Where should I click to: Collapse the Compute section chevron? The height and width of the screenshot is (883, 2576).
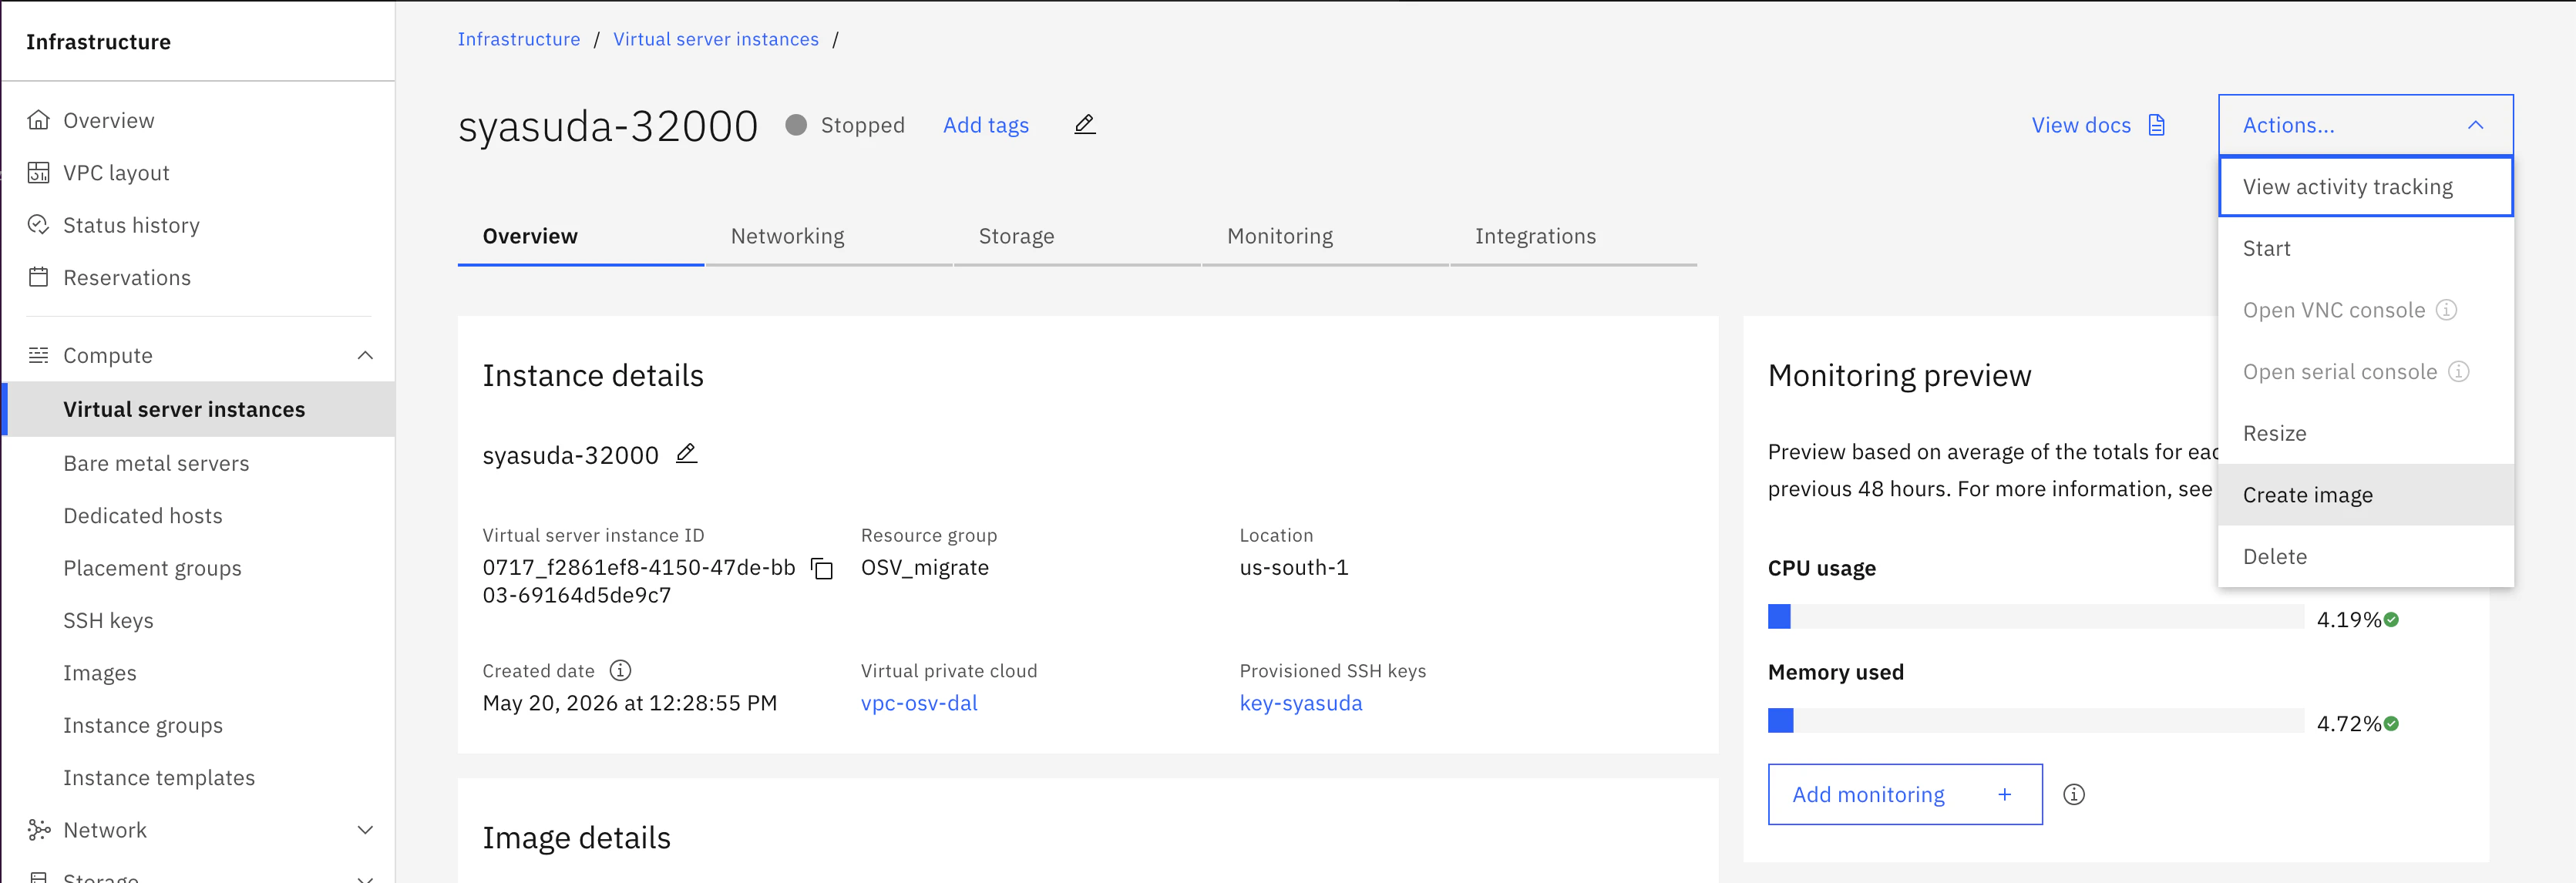(365, 355)
